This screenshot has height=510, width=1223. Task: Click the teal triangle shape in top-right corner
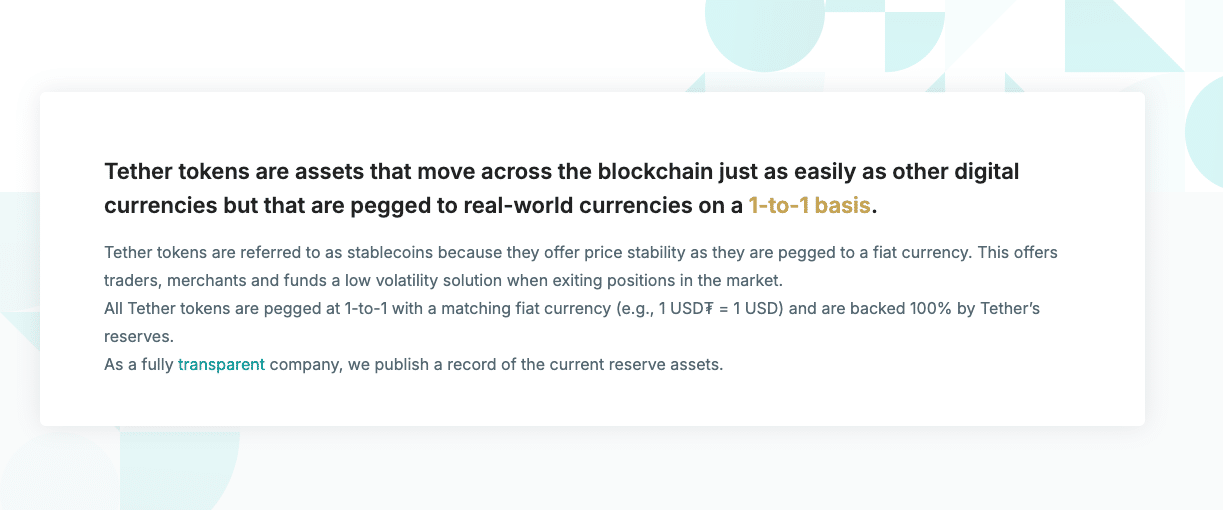click(x=1130, y=35)
